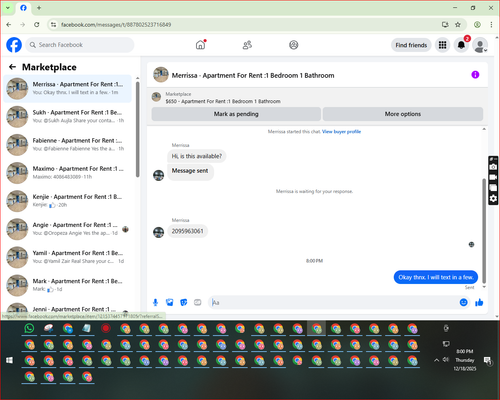500x400 pixels.
Task: Click the chat header title Merrissa
Action: coord(253,75)
